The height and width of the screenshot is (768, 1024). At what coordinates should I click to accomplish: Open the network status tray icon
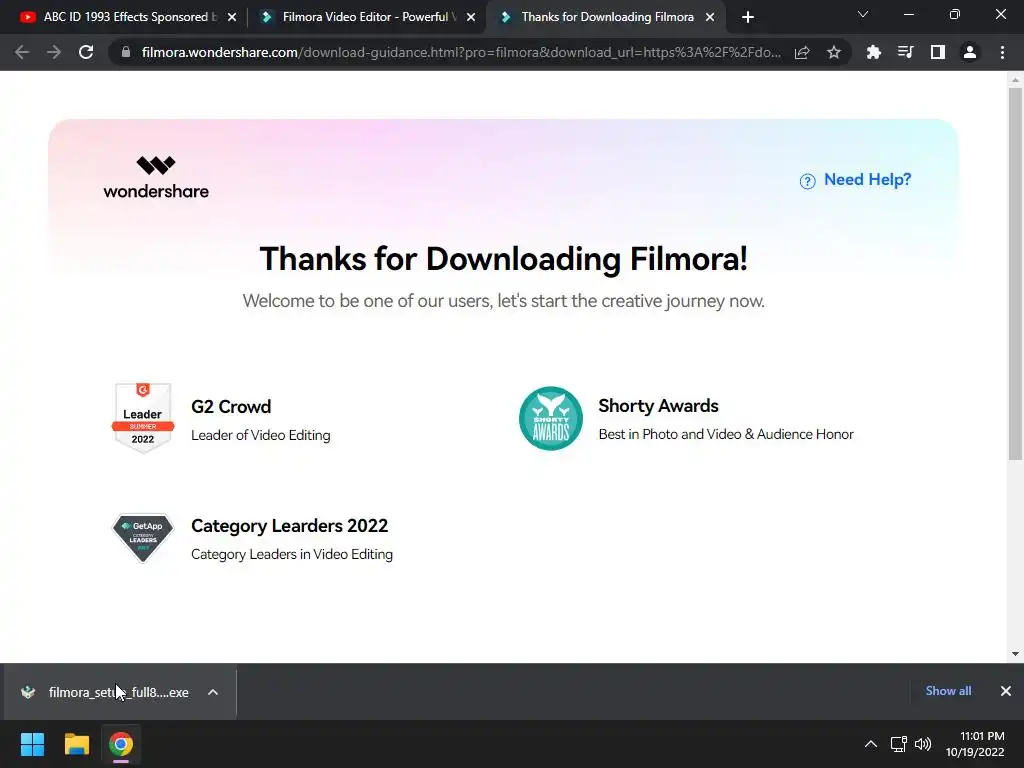[x=899, y=744]
